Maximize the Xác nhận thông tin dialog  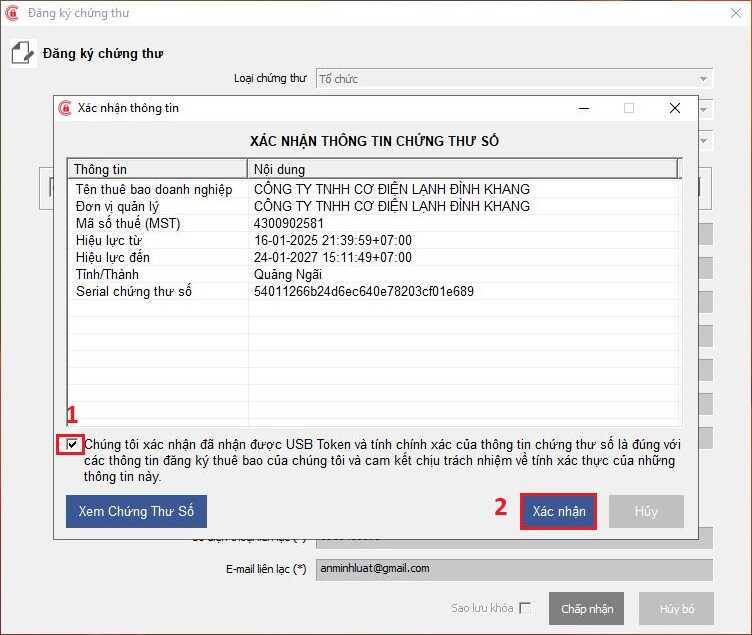tap(629, 108)
